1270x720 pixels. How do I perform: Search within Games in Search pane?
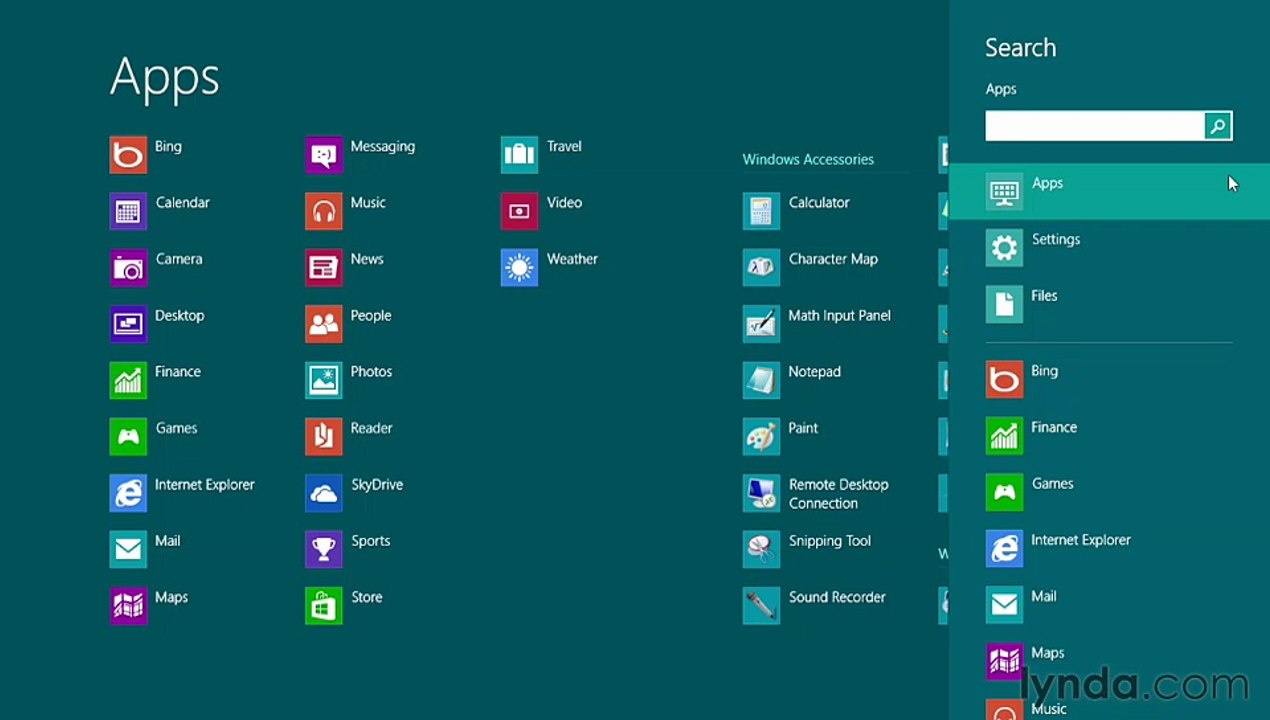[1109, 492]
